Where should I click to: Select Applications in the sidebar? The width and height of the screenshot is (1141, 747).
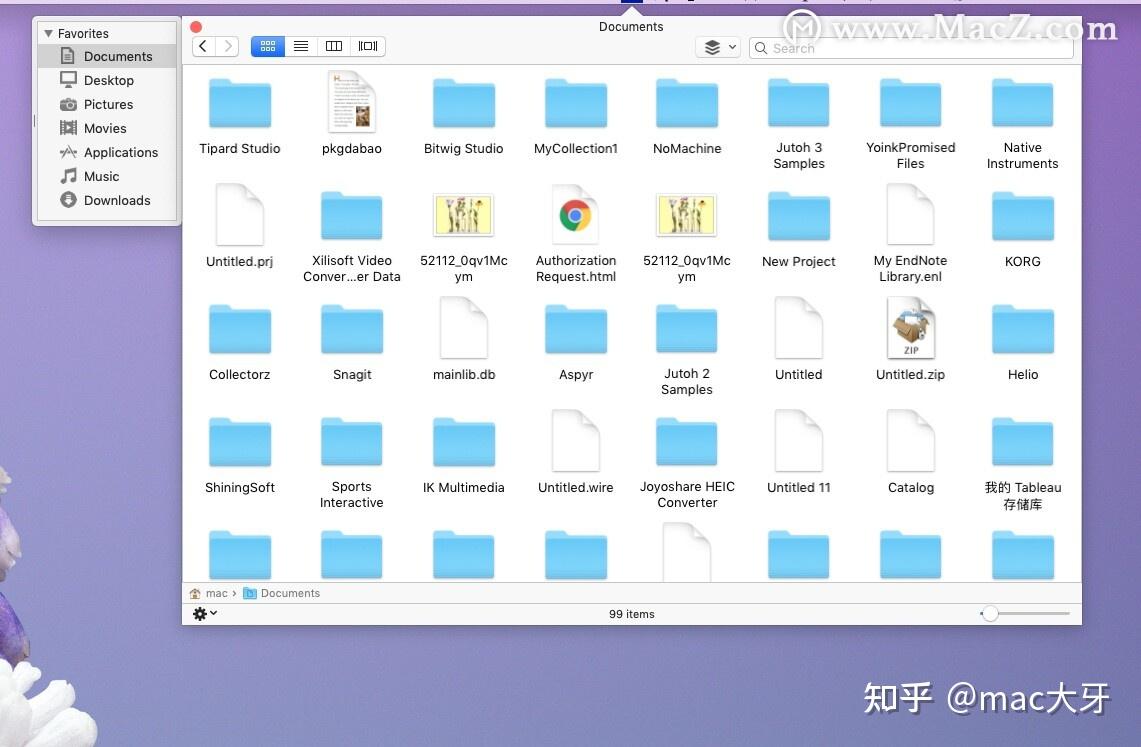click(x=119, y=152)
